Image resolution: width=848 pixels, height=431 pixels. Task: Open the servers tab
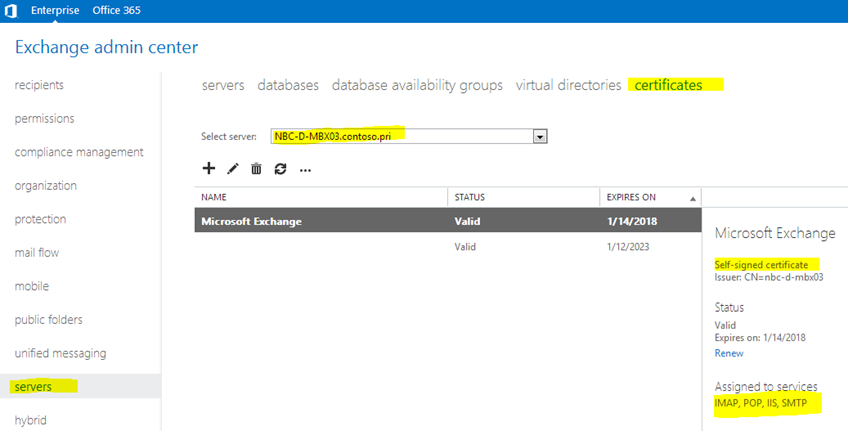(x=223, y=85)
